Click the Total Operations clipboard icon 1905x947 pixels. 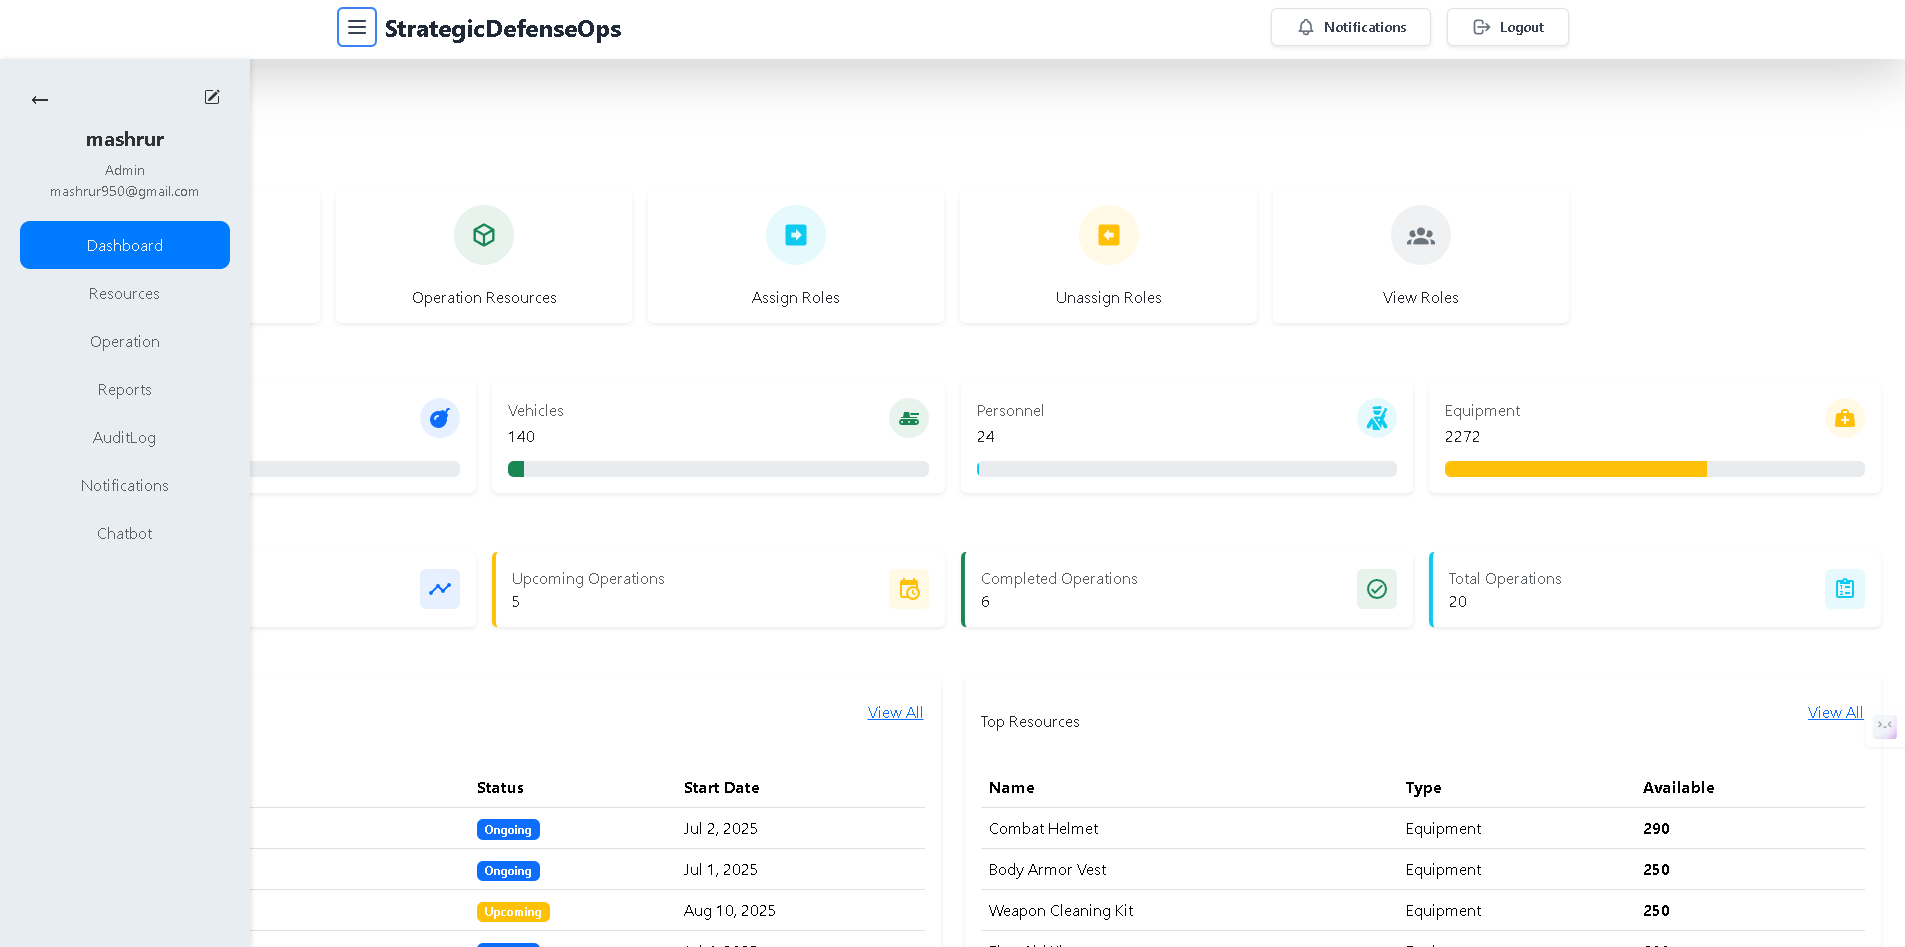click(1845, 589)
